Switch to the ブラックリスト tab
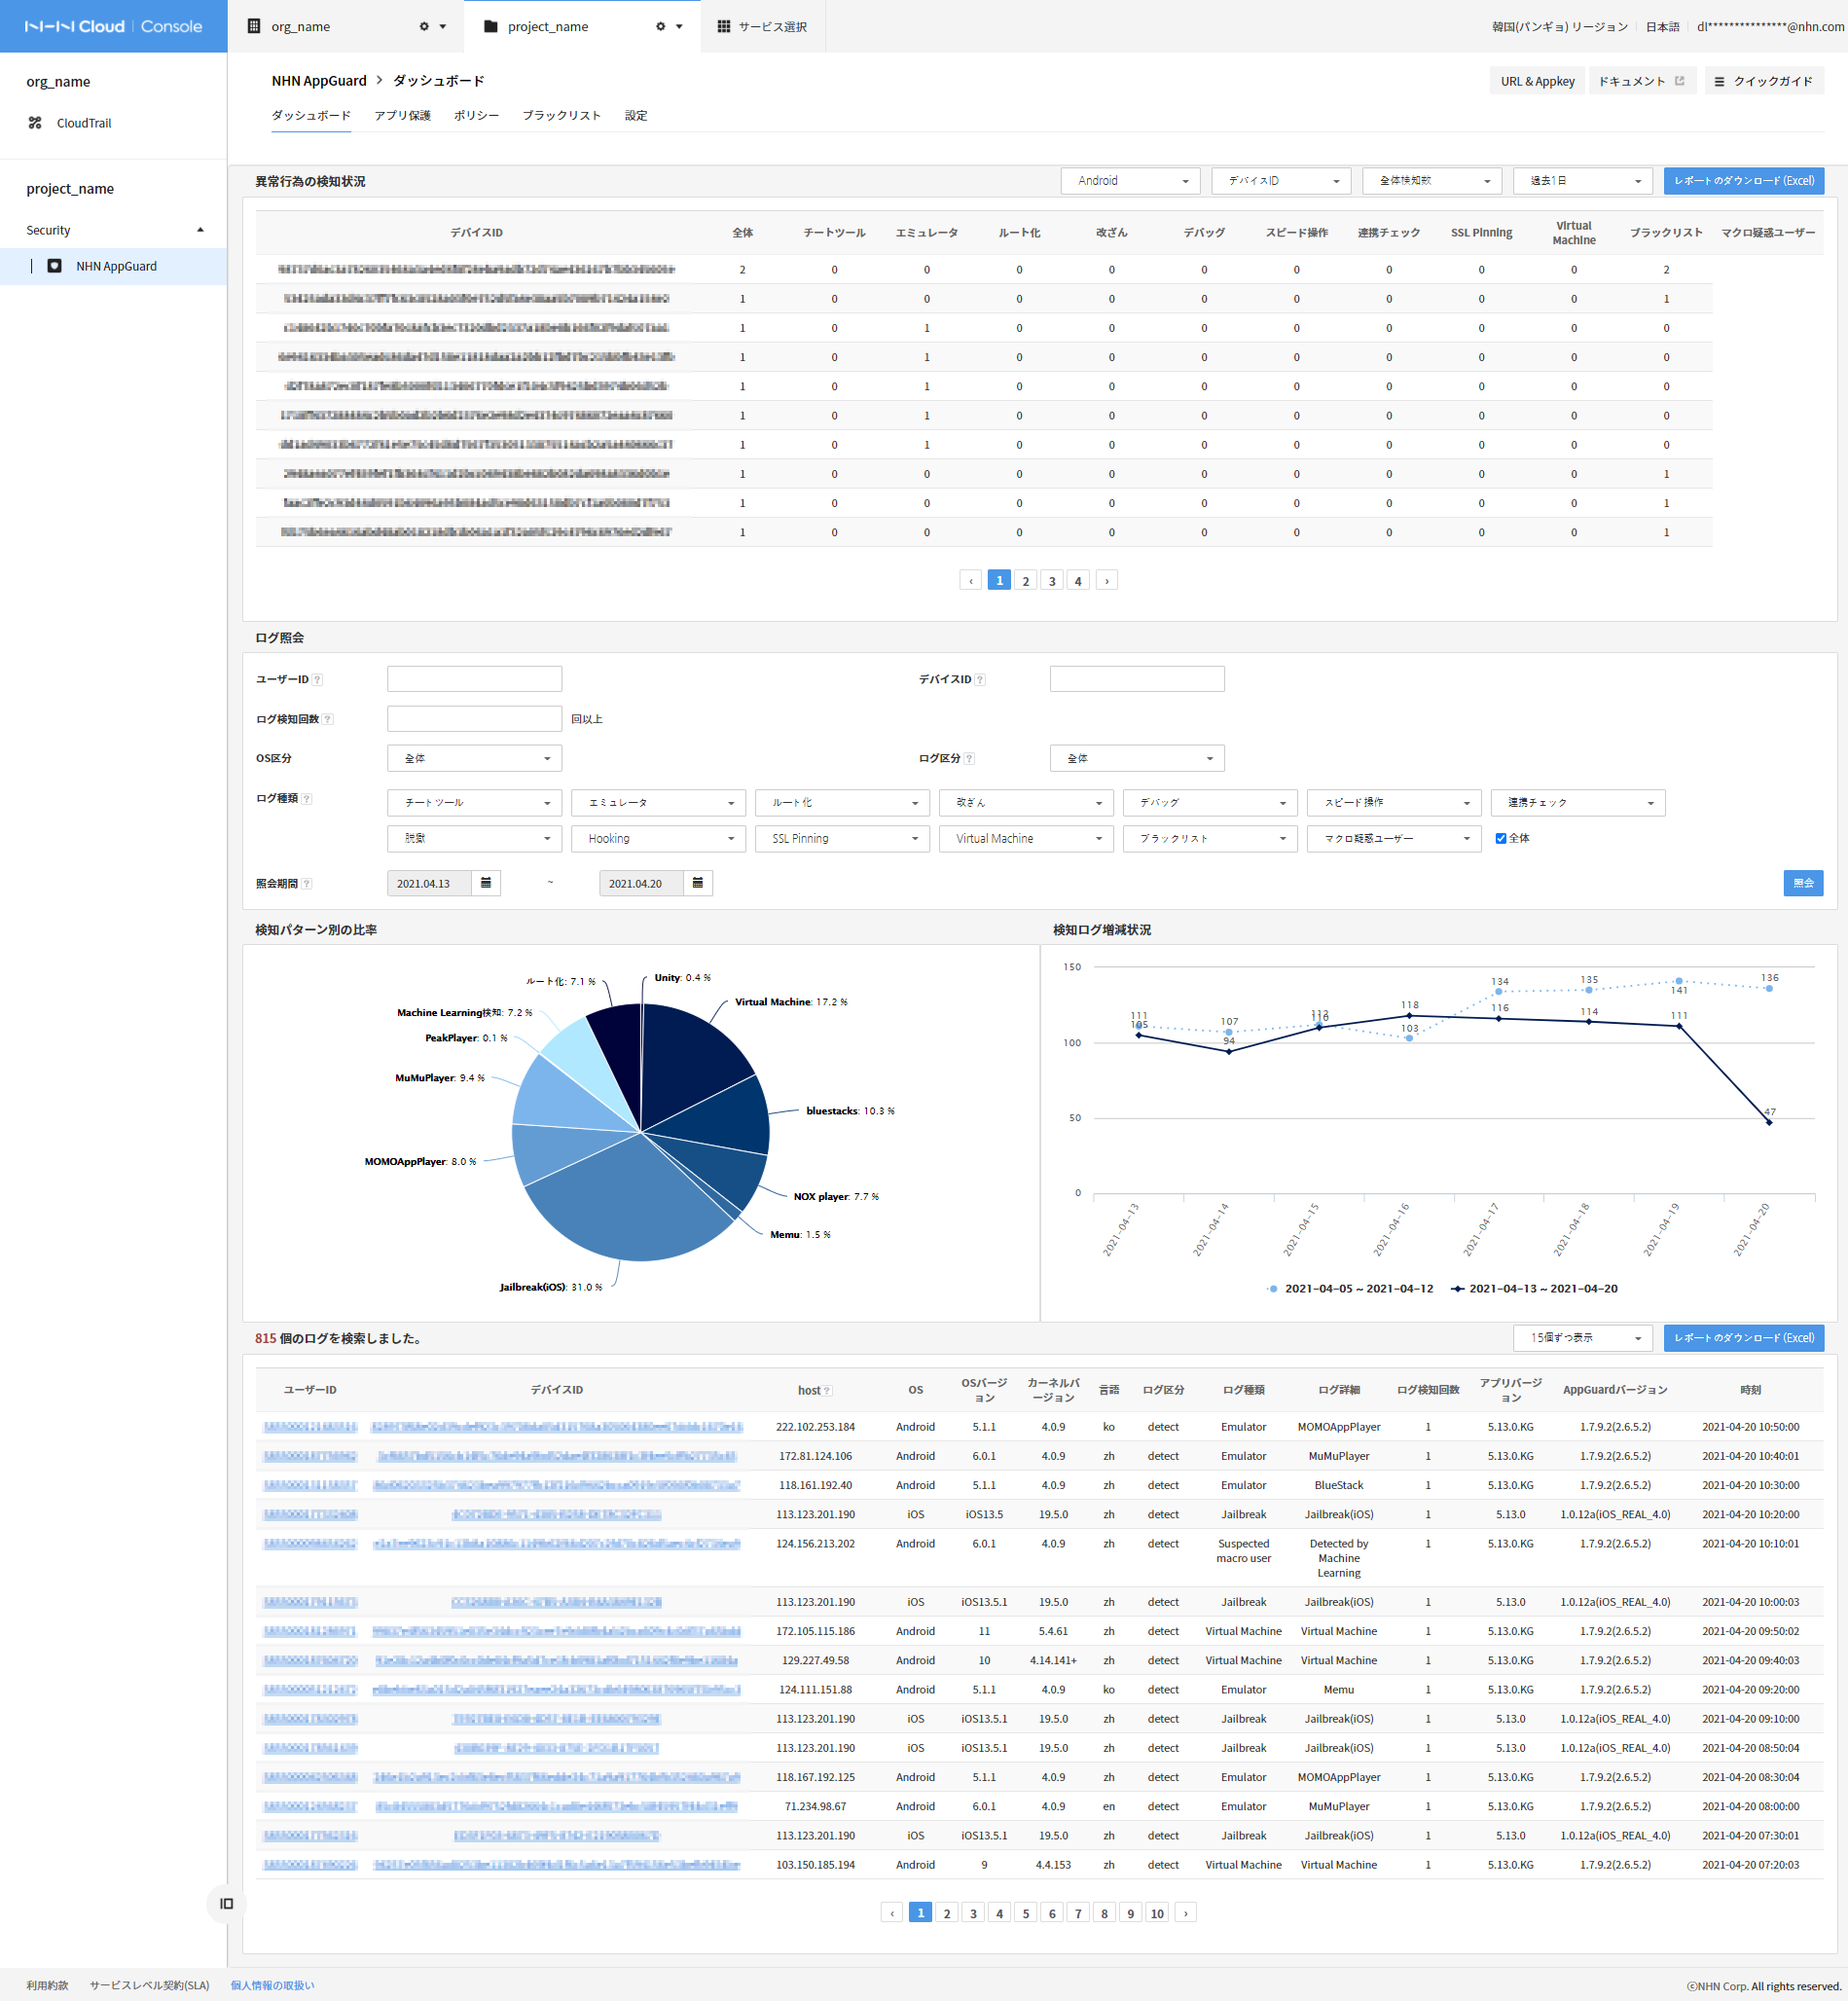The height and width of the screenshot is (2001, 1848). pyautogui.click(x=561, y=116)
